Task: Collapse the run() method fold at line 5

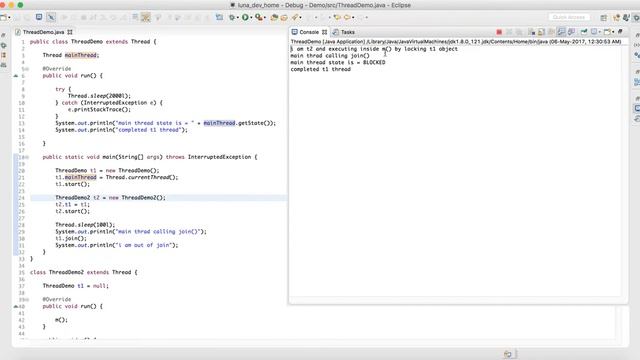Action: (x=27, y=69)
